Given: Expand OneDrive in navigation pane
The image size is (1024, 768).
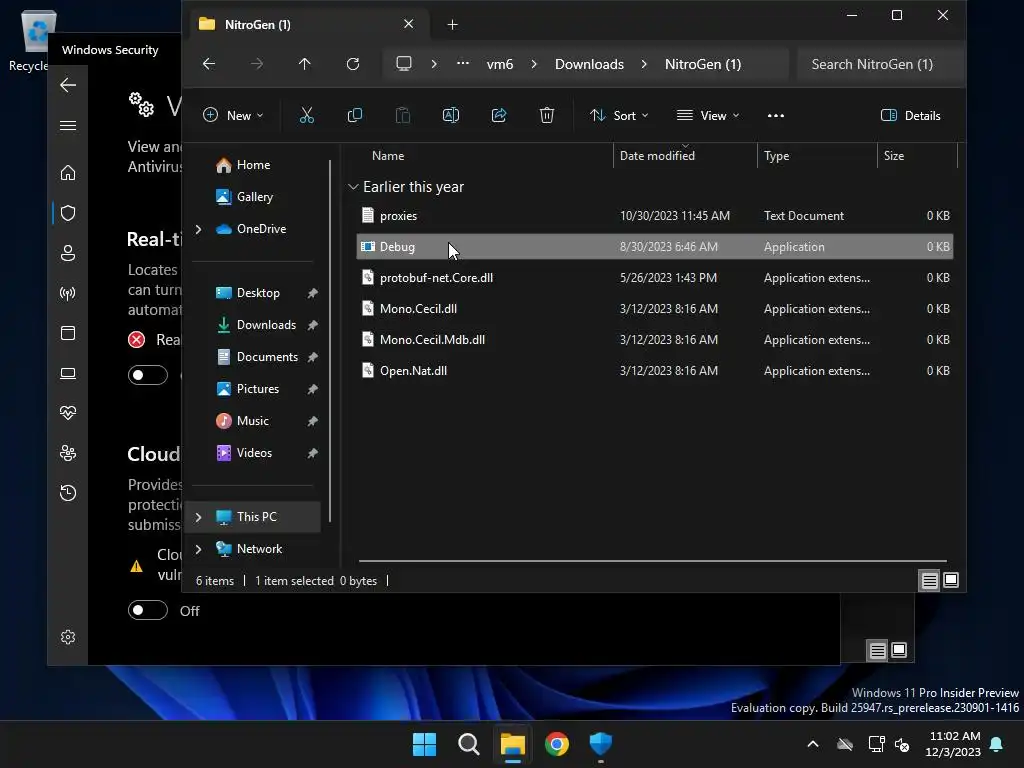Looking at the screenshot, I should pos(199,229).
